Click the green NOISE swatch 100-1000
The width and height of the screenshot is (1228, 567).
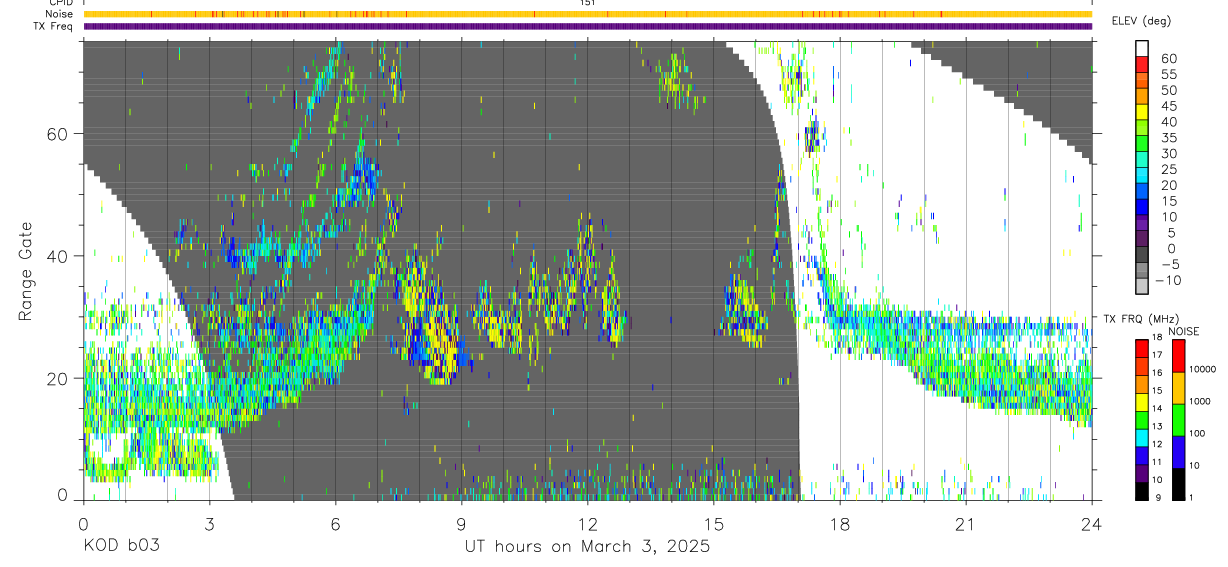click(1178, 418)
